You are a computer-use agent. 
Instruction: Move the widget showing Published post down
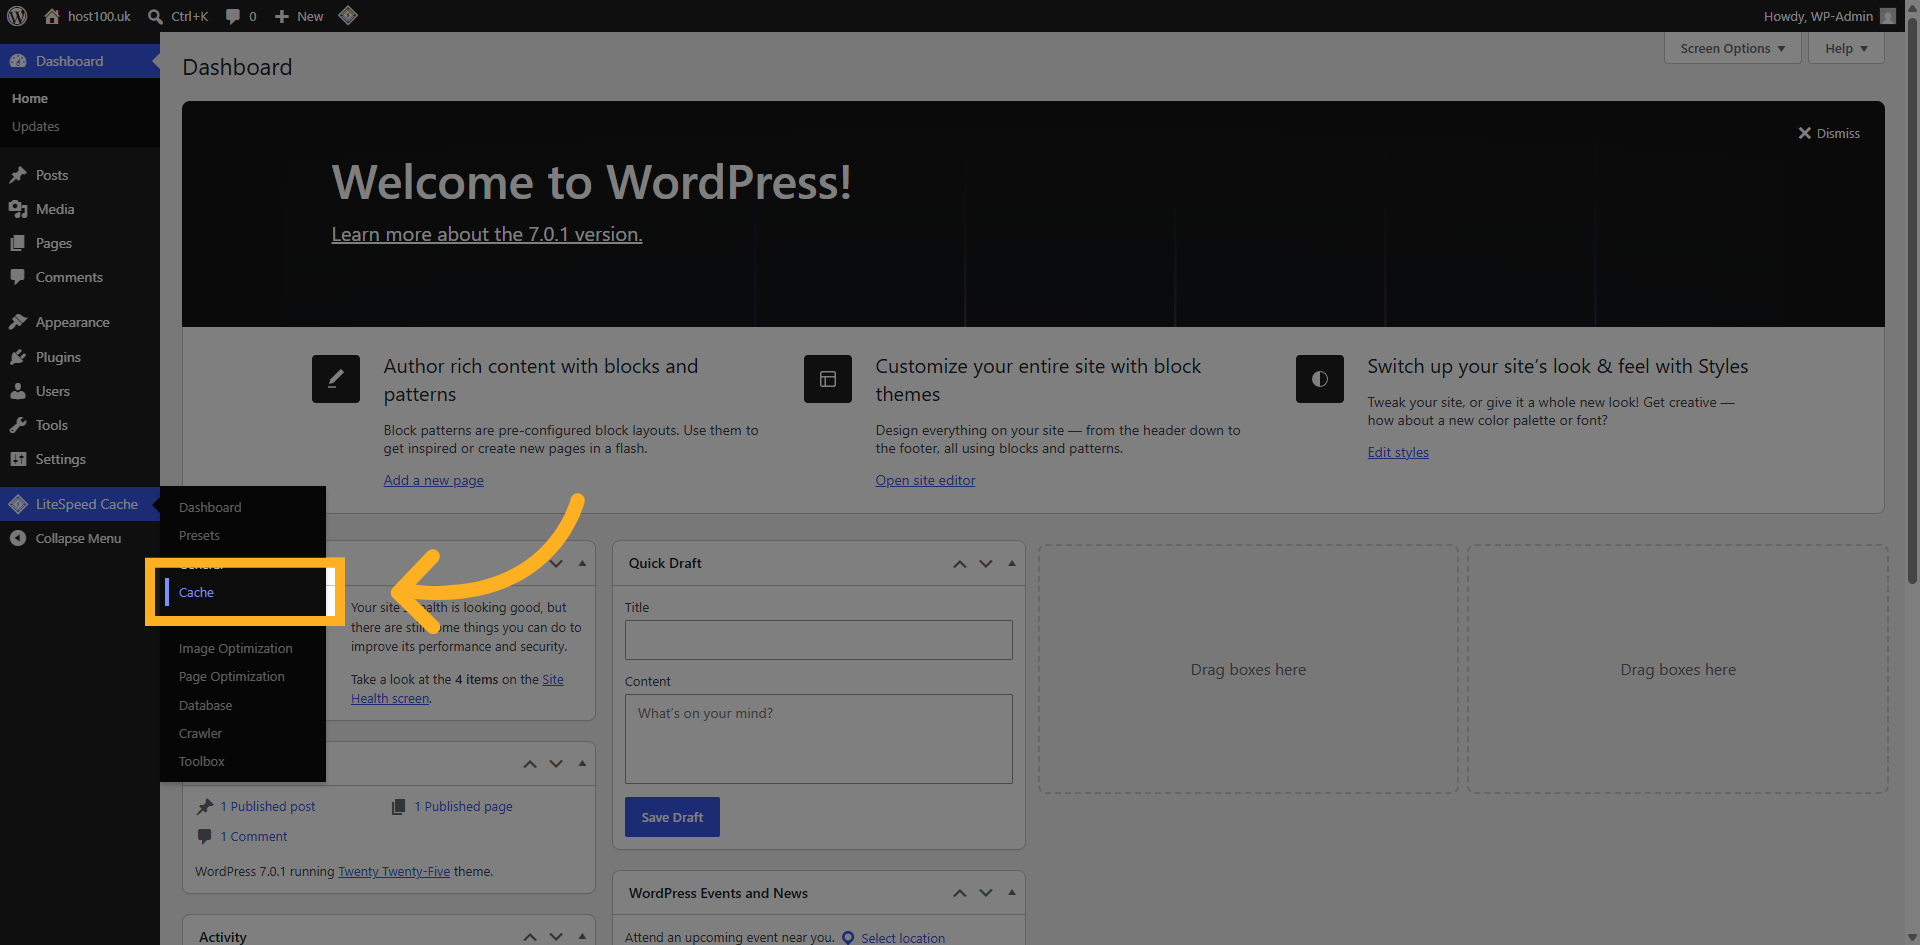point(556,764)
